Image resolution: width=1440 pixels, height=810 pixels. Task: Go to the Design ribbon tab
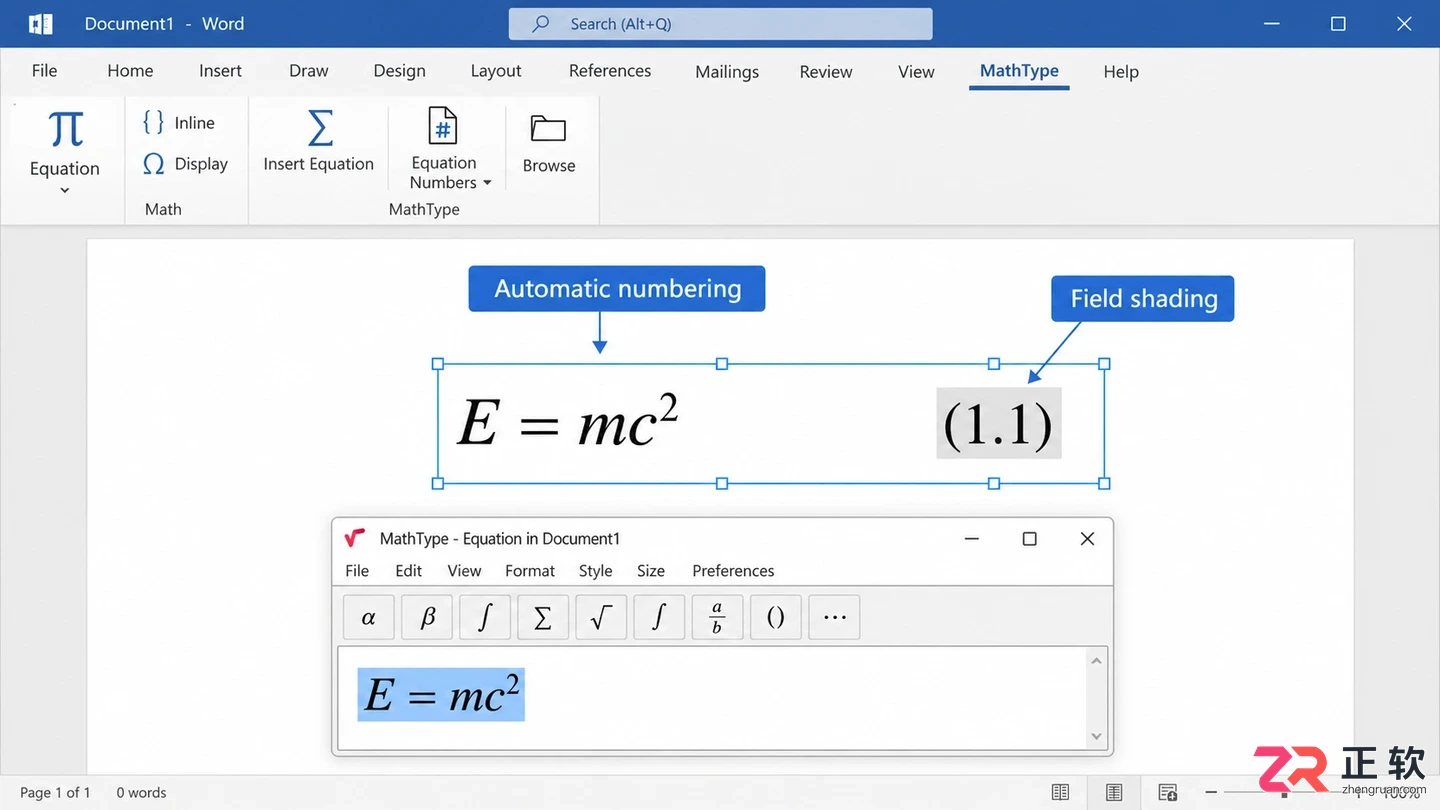[399, 71]
